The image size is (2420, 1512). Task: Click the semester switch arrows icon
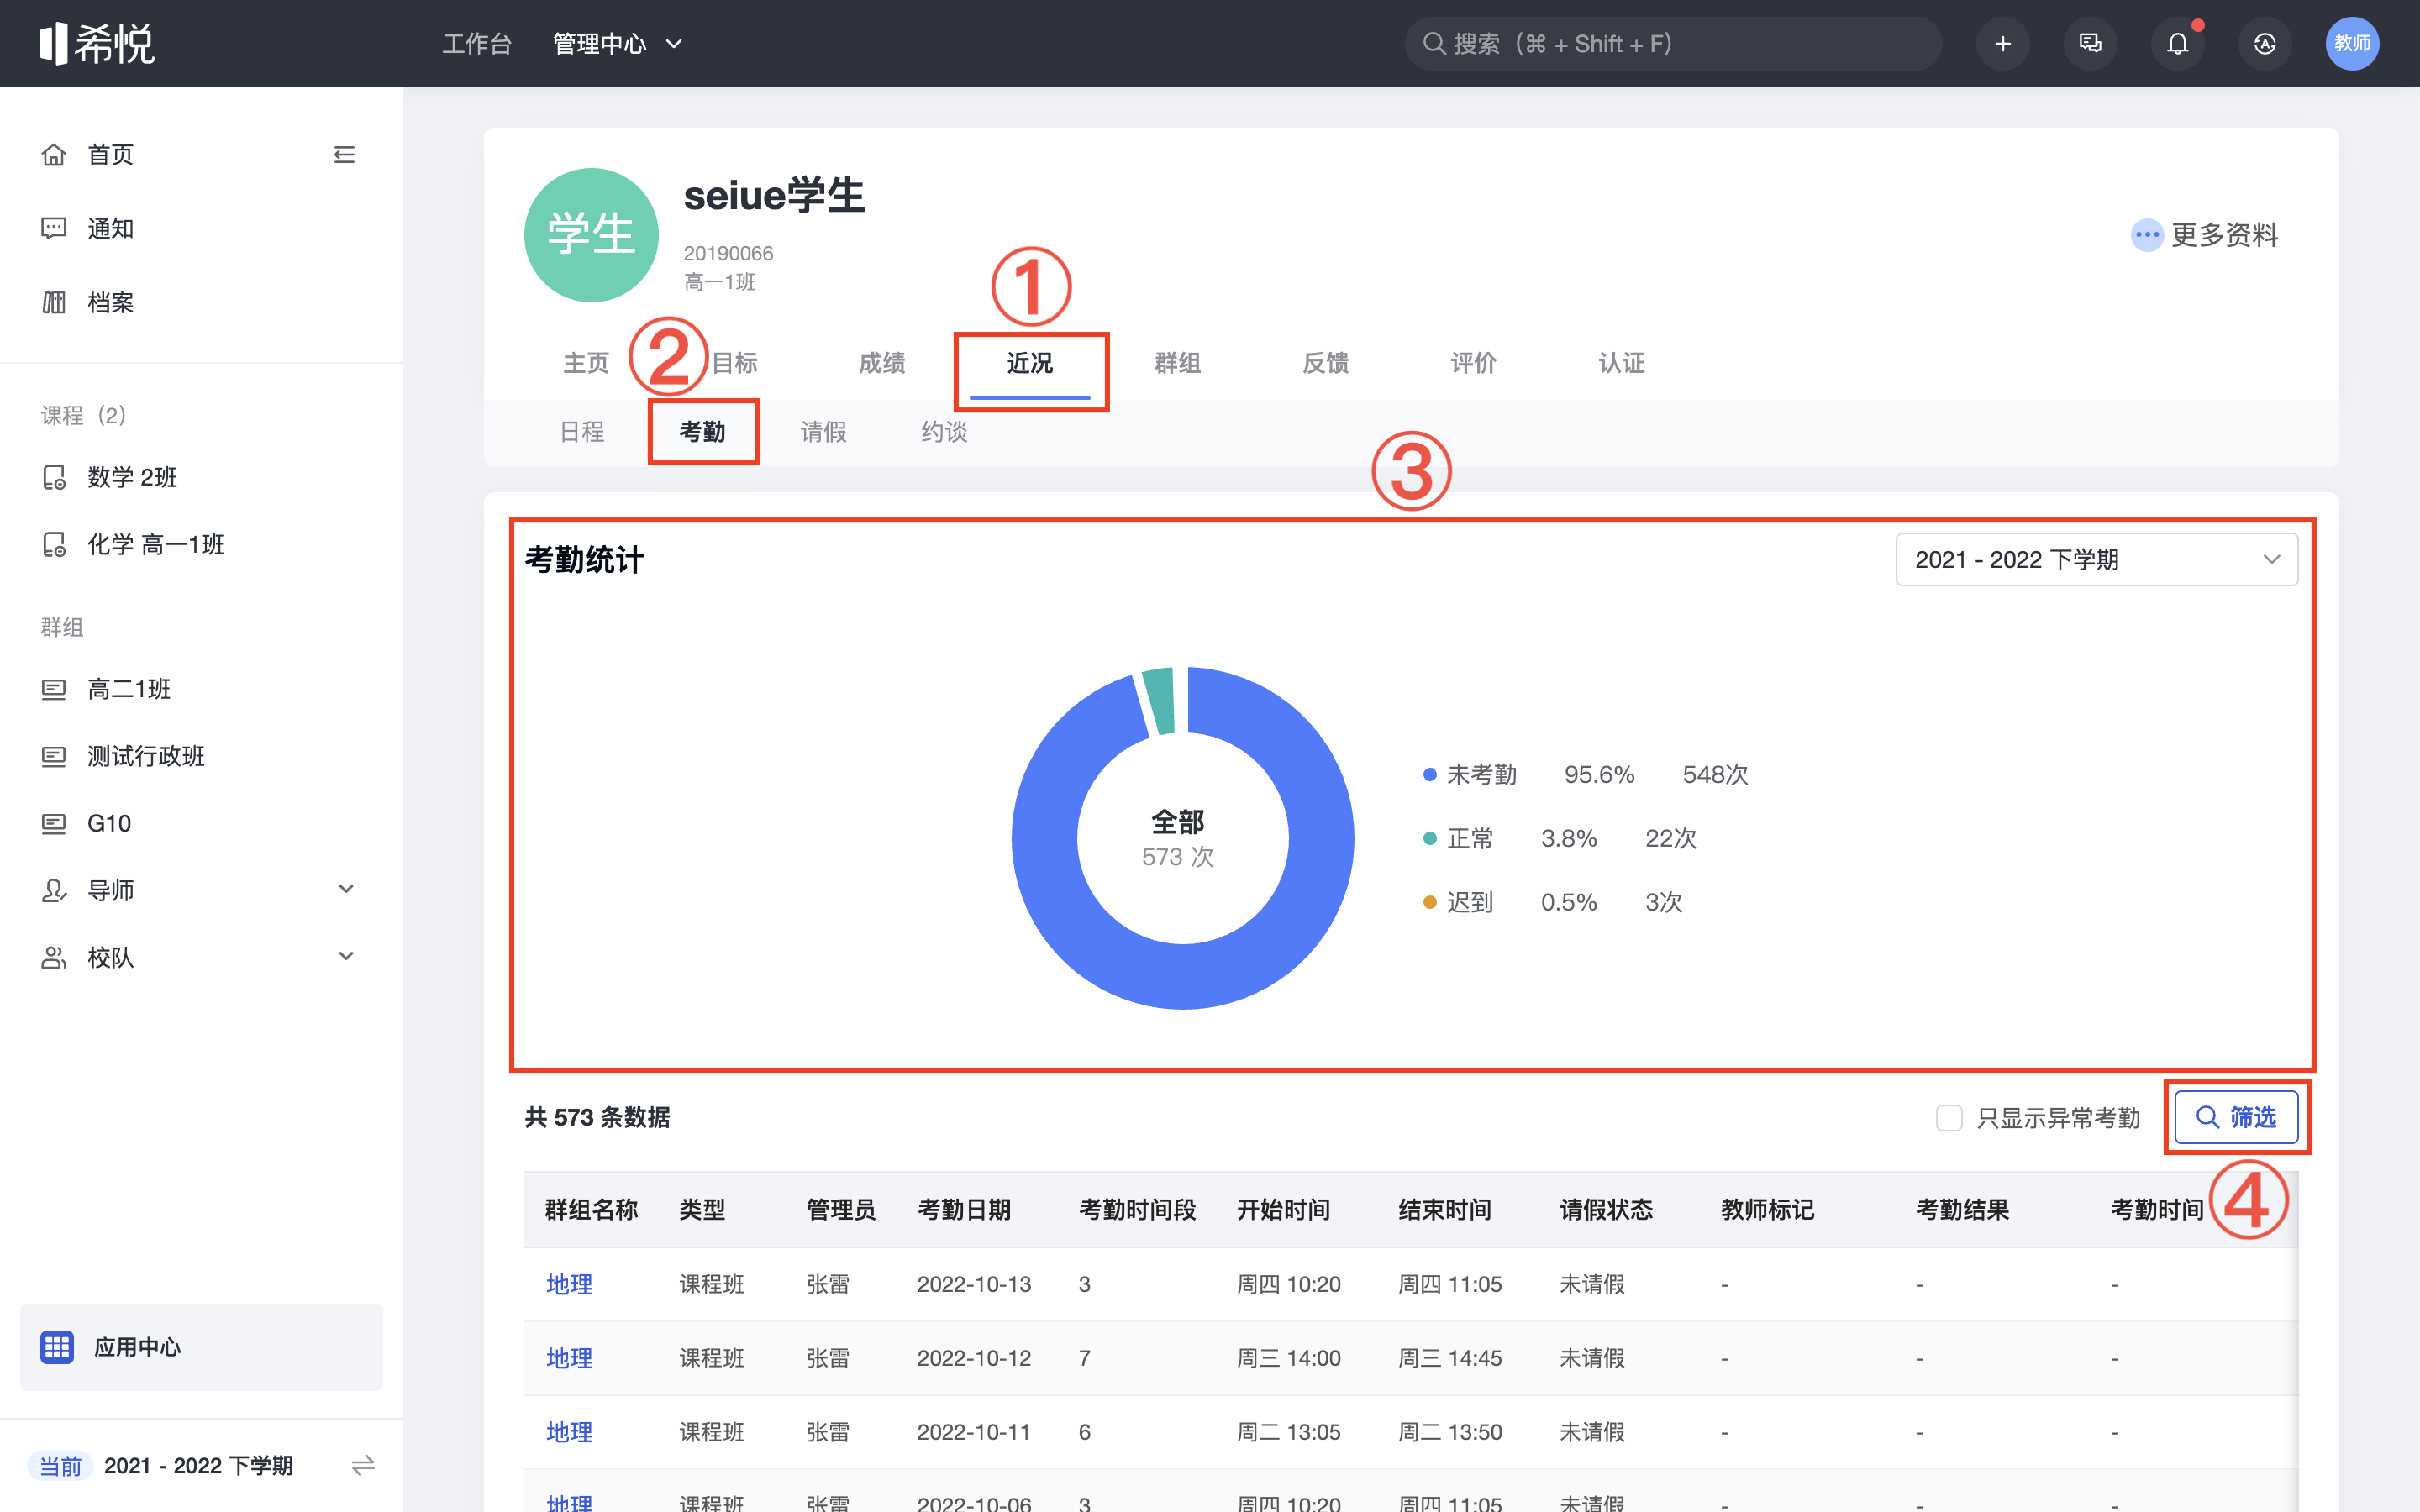[363, 1465]
